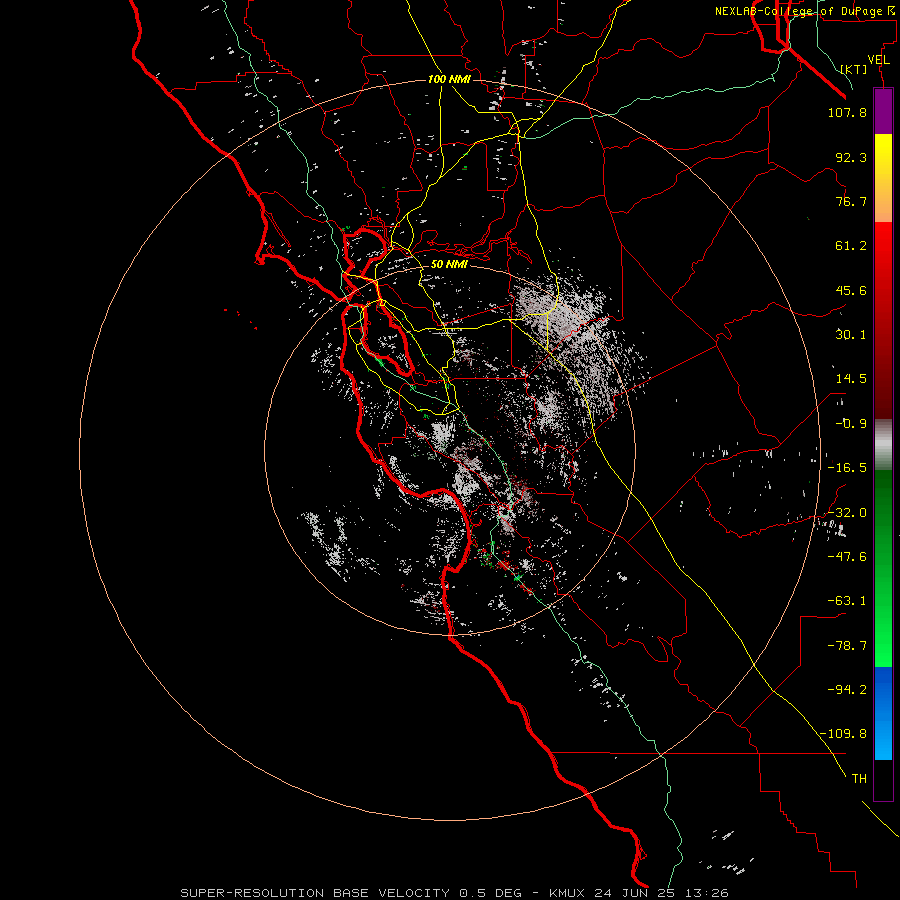Click the VEL heading above the color scale
Viewport: 900px width, 900px height.
[878, 60]
